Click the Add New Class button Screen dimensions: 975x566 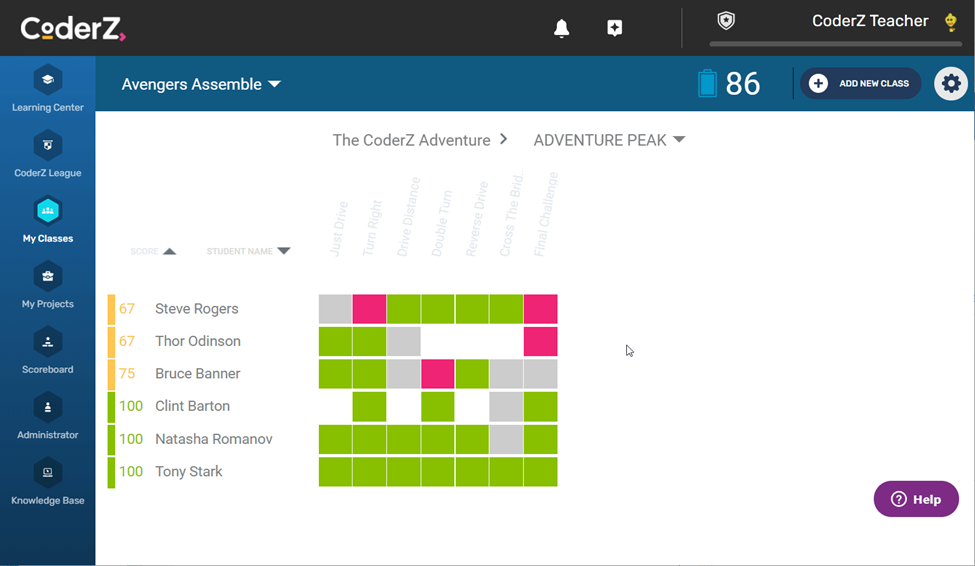860,84
